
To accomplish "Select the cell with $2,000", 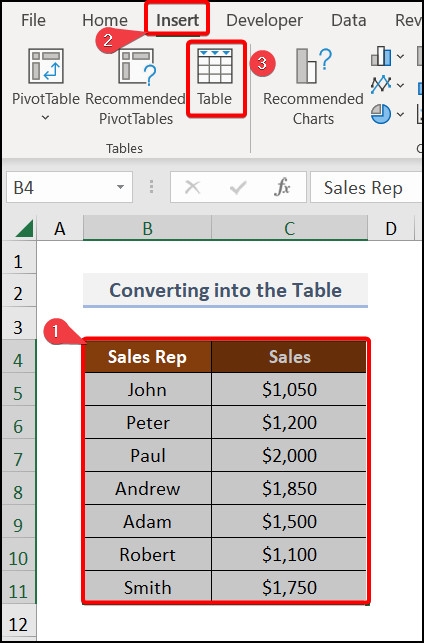I will (x=290, y=455).
